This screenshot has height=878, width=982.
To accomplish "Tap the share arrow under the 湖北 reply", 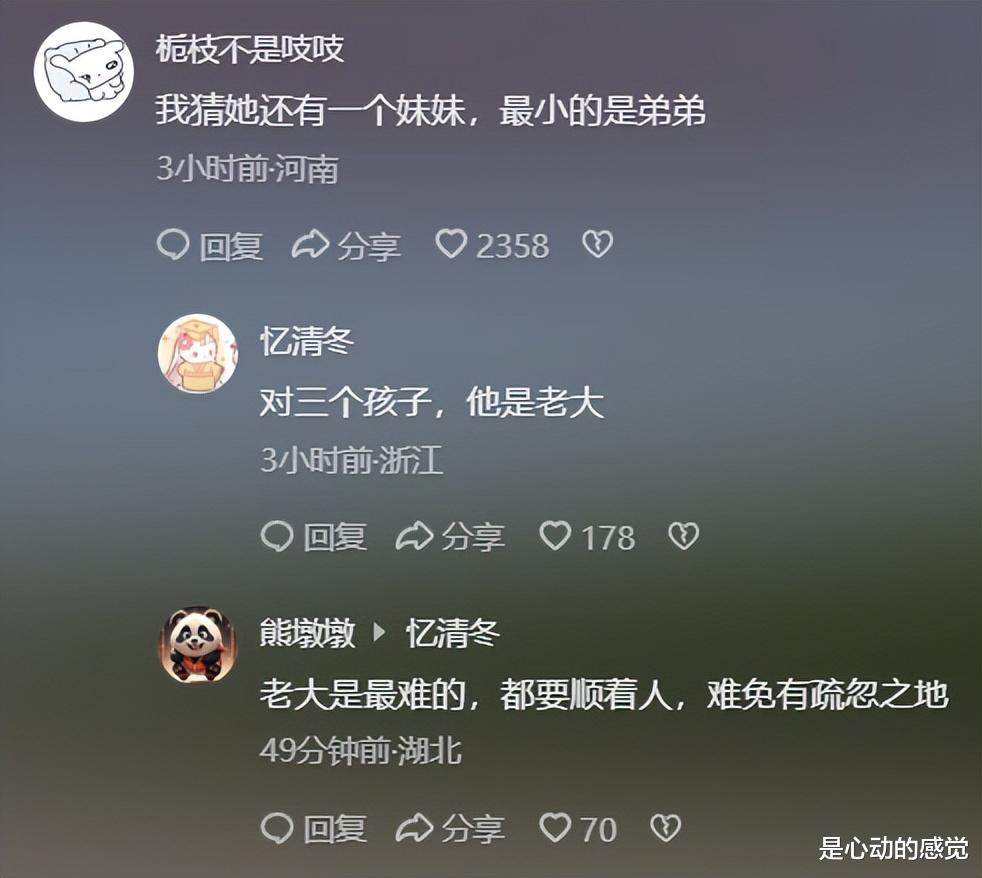I will click(414, 828).
